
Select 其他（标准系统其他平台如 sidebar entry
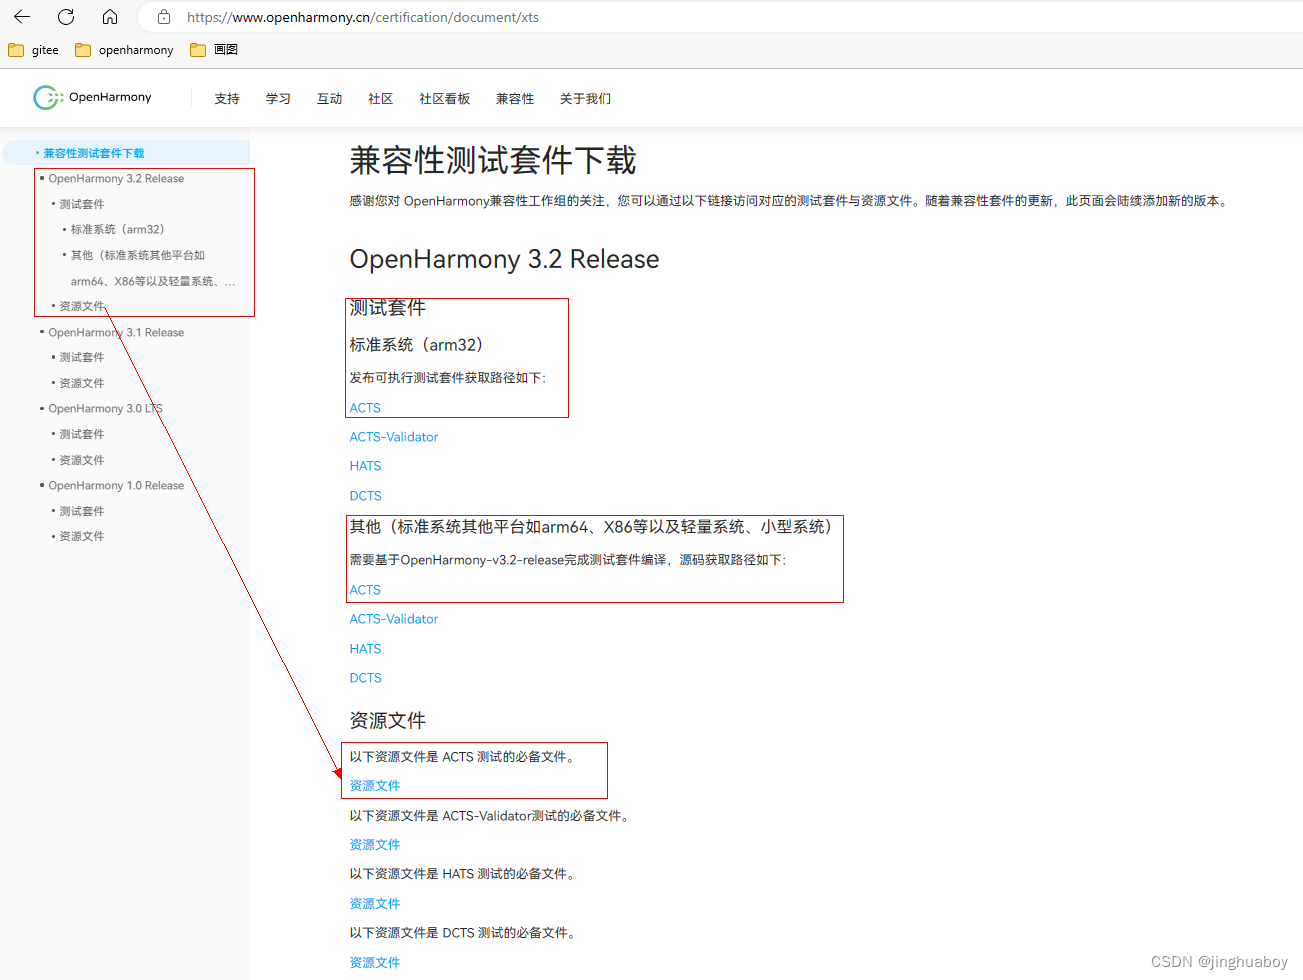point(138,256)
